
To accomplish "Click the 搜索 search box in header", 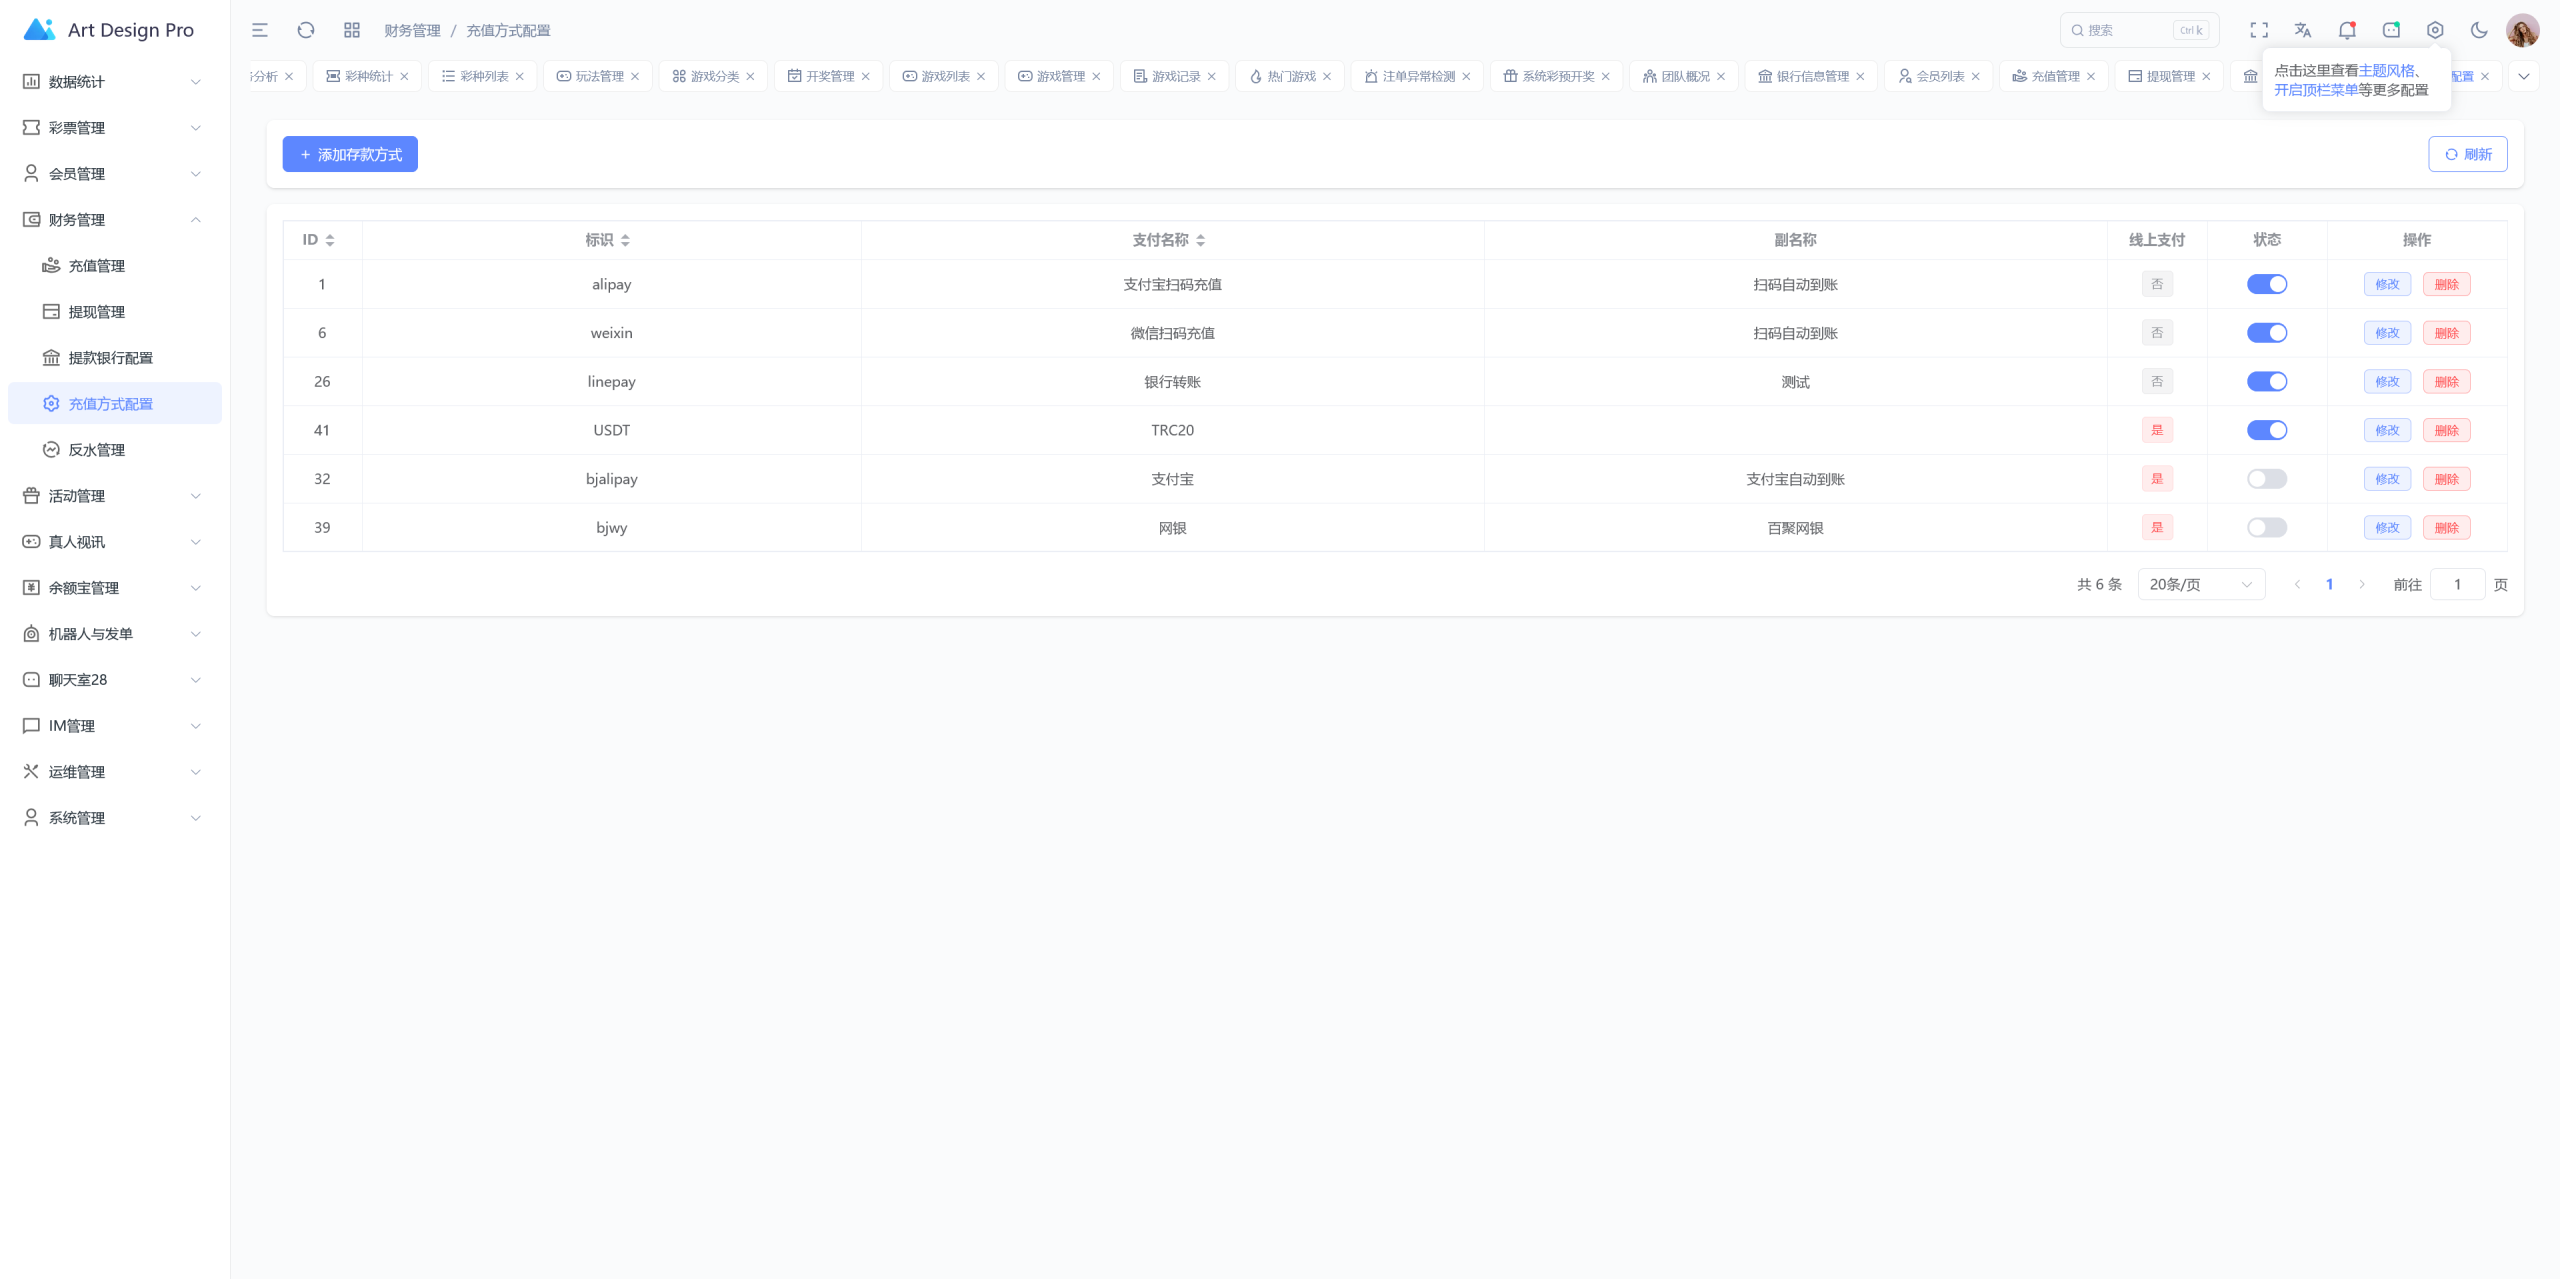I will coord(2139,30).
